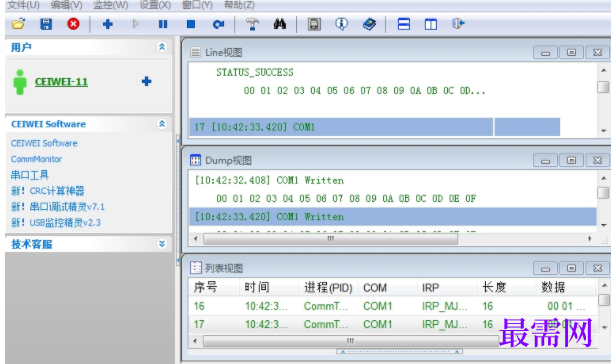The image size is (611, 364).
Task: Open the CEIWEI-11 user link
Action: [61, 82]
